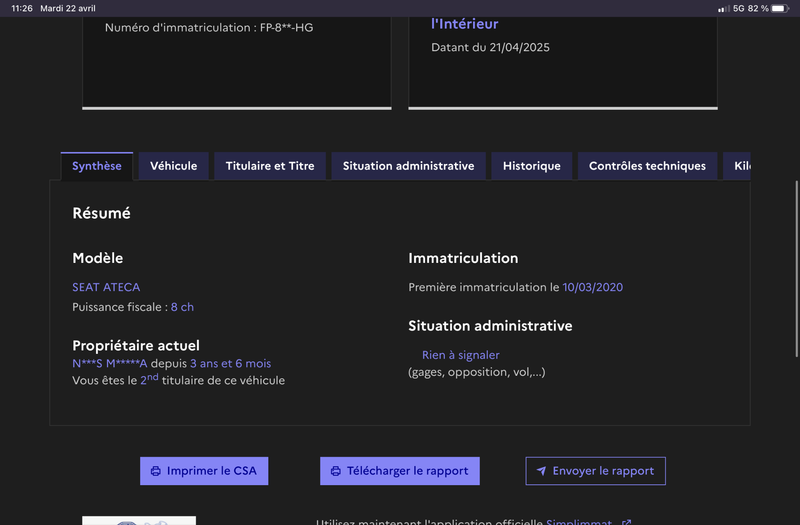
Task: Click the l'Intérieur heading link
Action: [464, 24]
